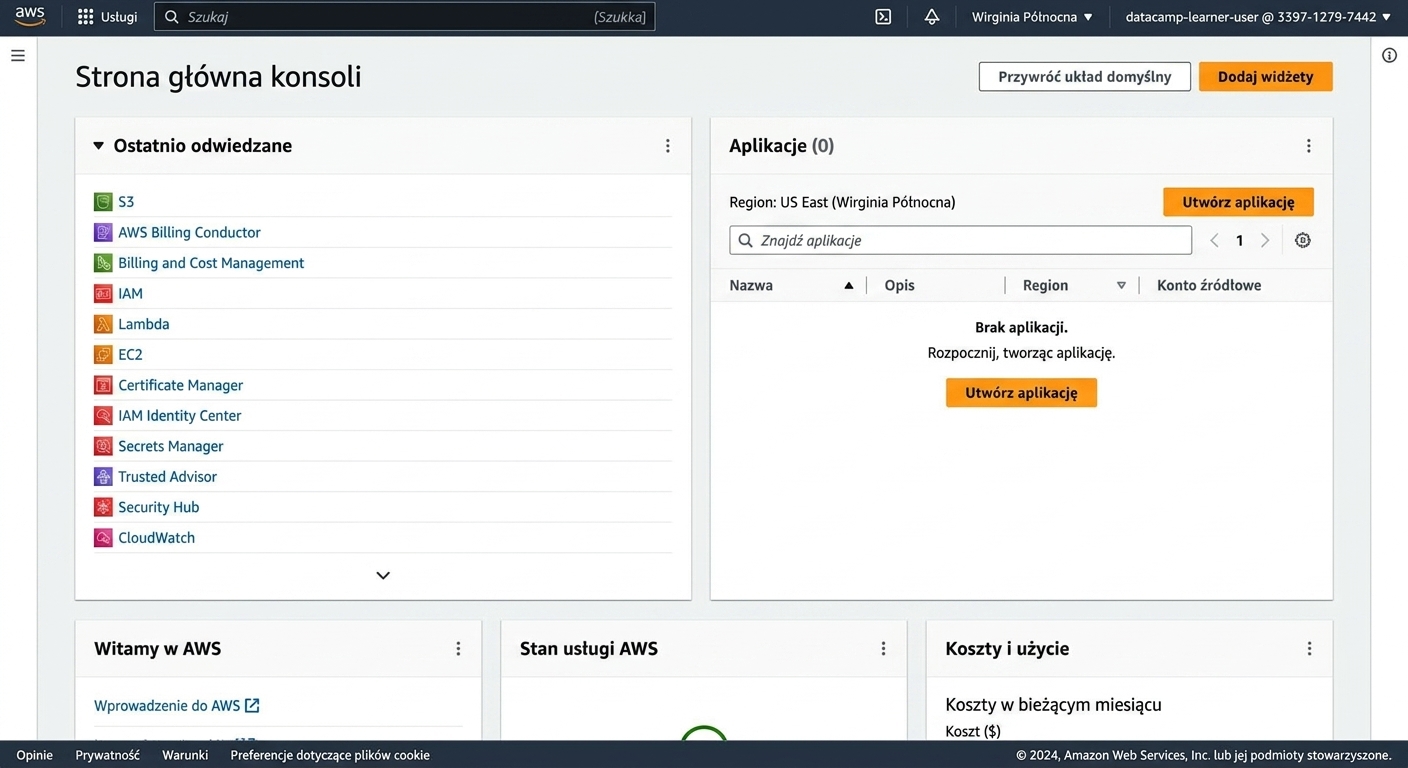1408x768 pixels.
Task: Click the CloudWatch service icon
Action: click(x=103, y=537)
